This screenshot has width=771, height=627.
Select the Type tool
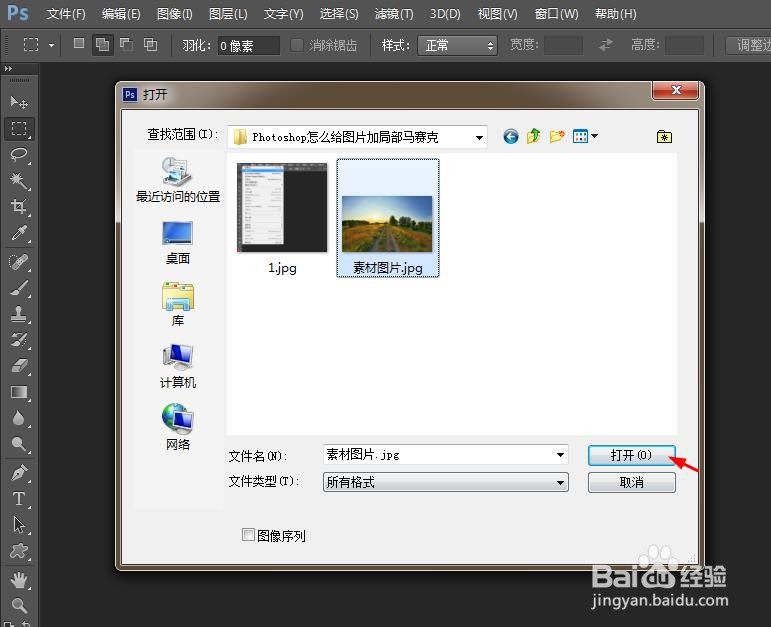point(19,499)
